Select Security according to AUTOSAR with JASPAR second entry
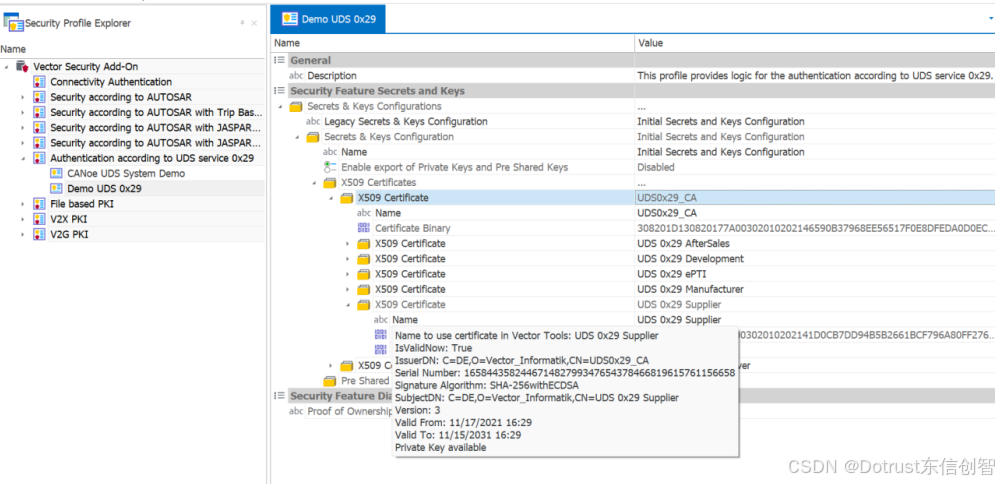The width and height of the screenshot is (999, 484). [x=156, y=143]
